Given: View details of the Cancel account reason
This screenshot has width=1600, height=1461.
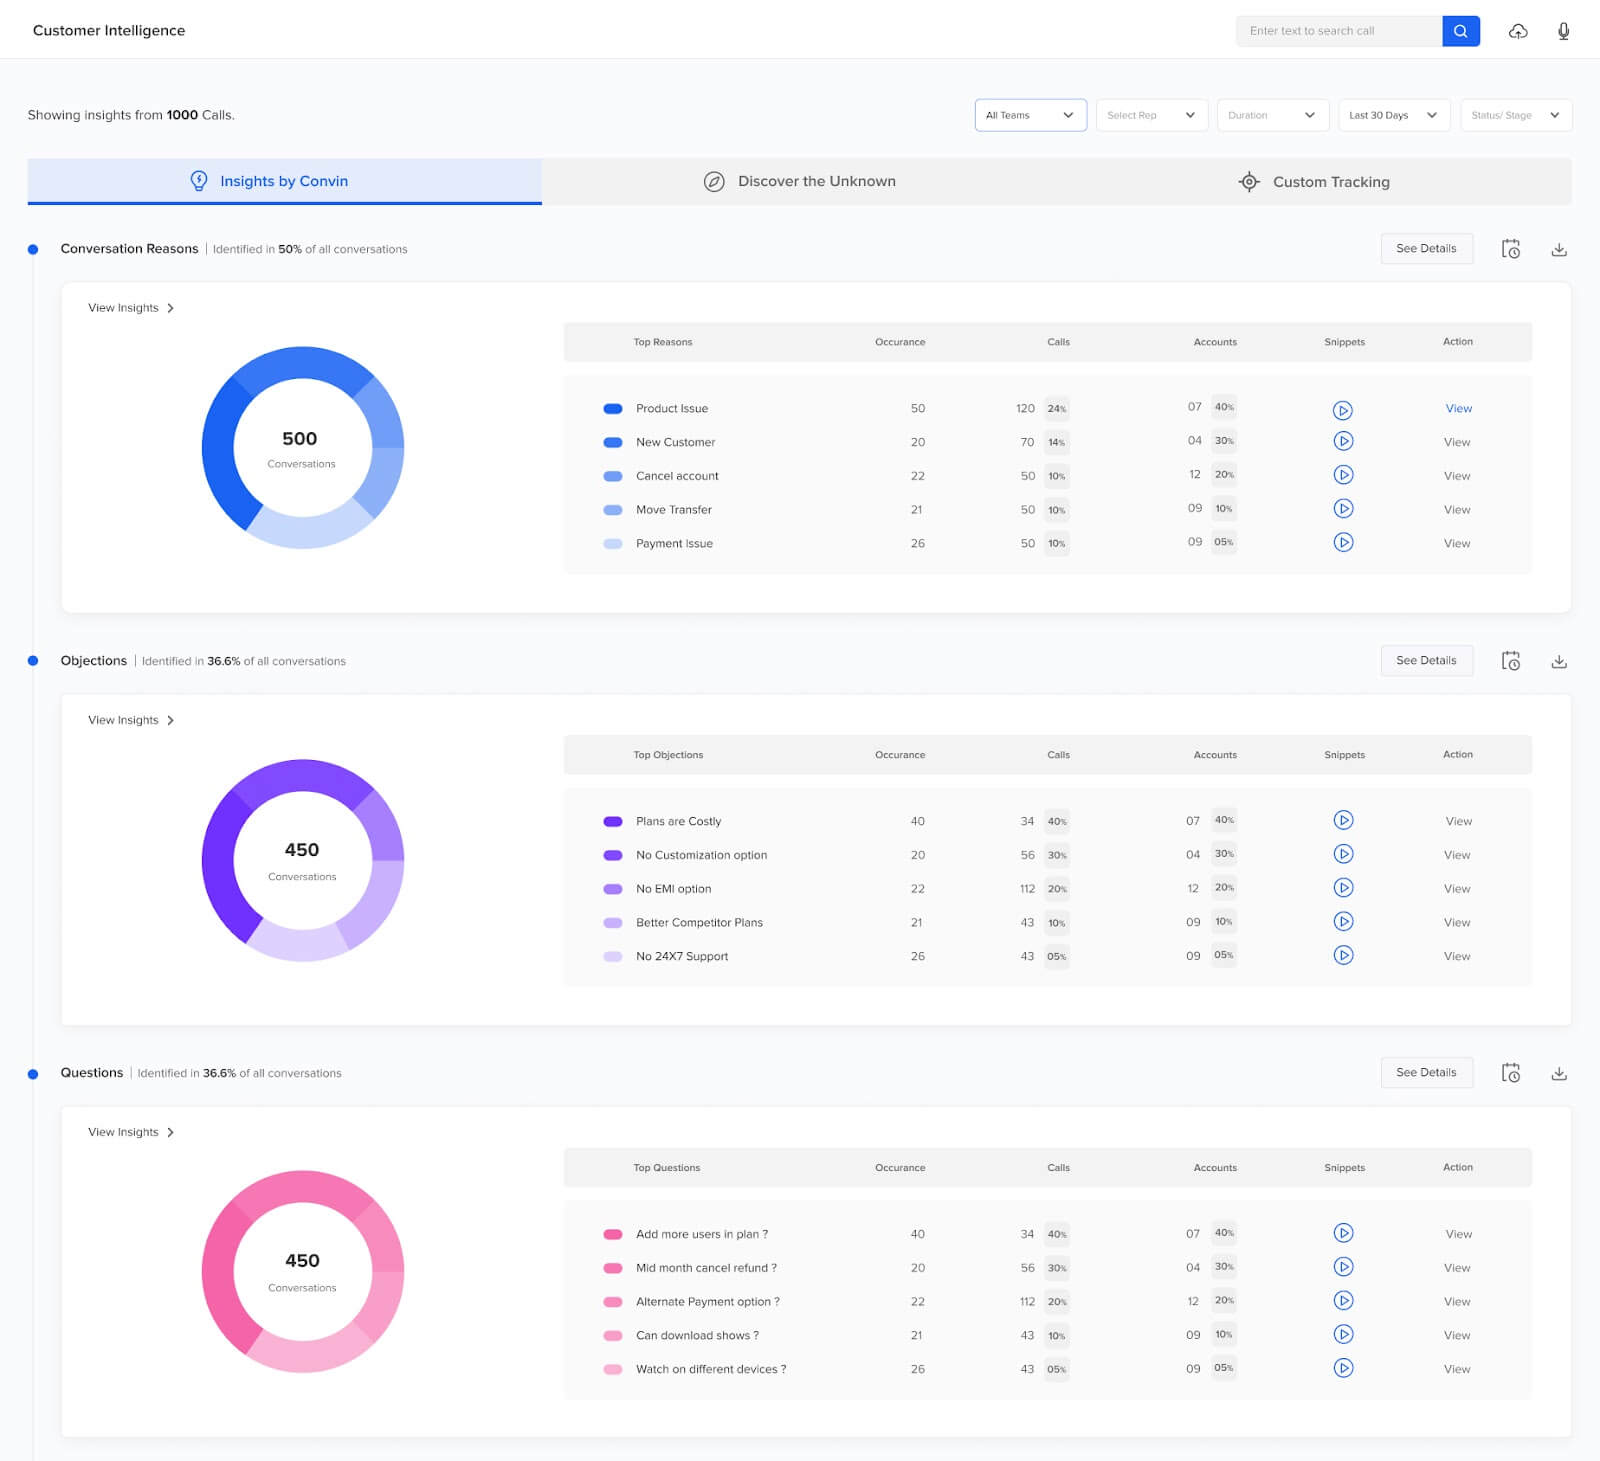Looking at the screenshot, I should pyautogui.click(x=1457, y=475).
